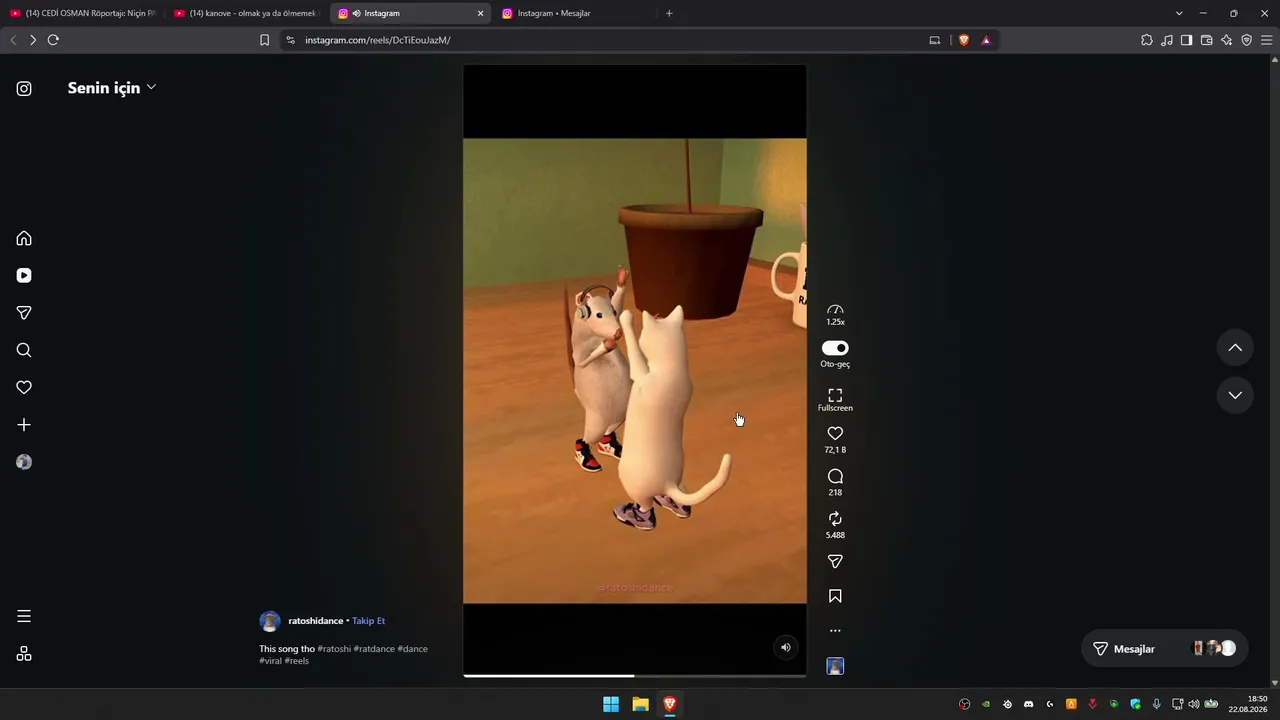Open the reel's three-dot options menu
The image size is (1280, 720).
835,631
